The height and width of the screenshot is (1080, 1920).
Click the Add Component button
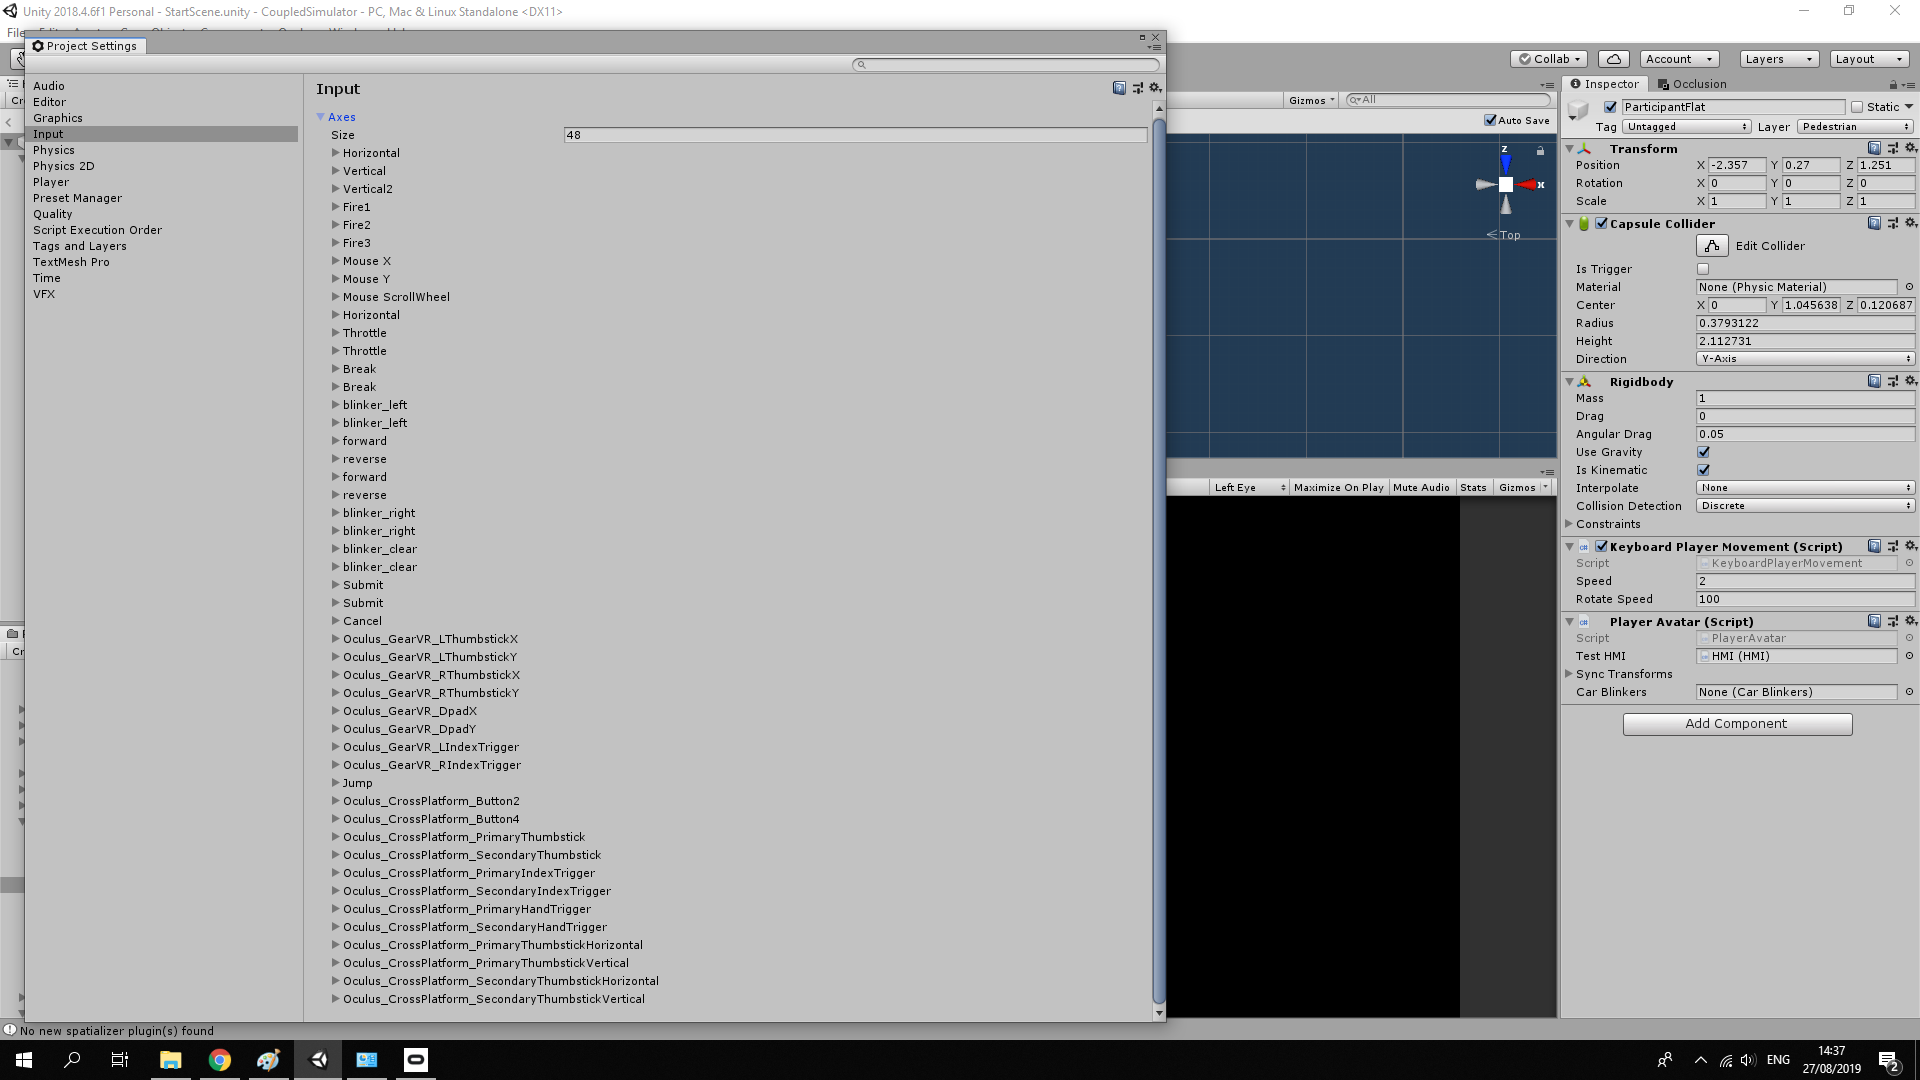1737,724
